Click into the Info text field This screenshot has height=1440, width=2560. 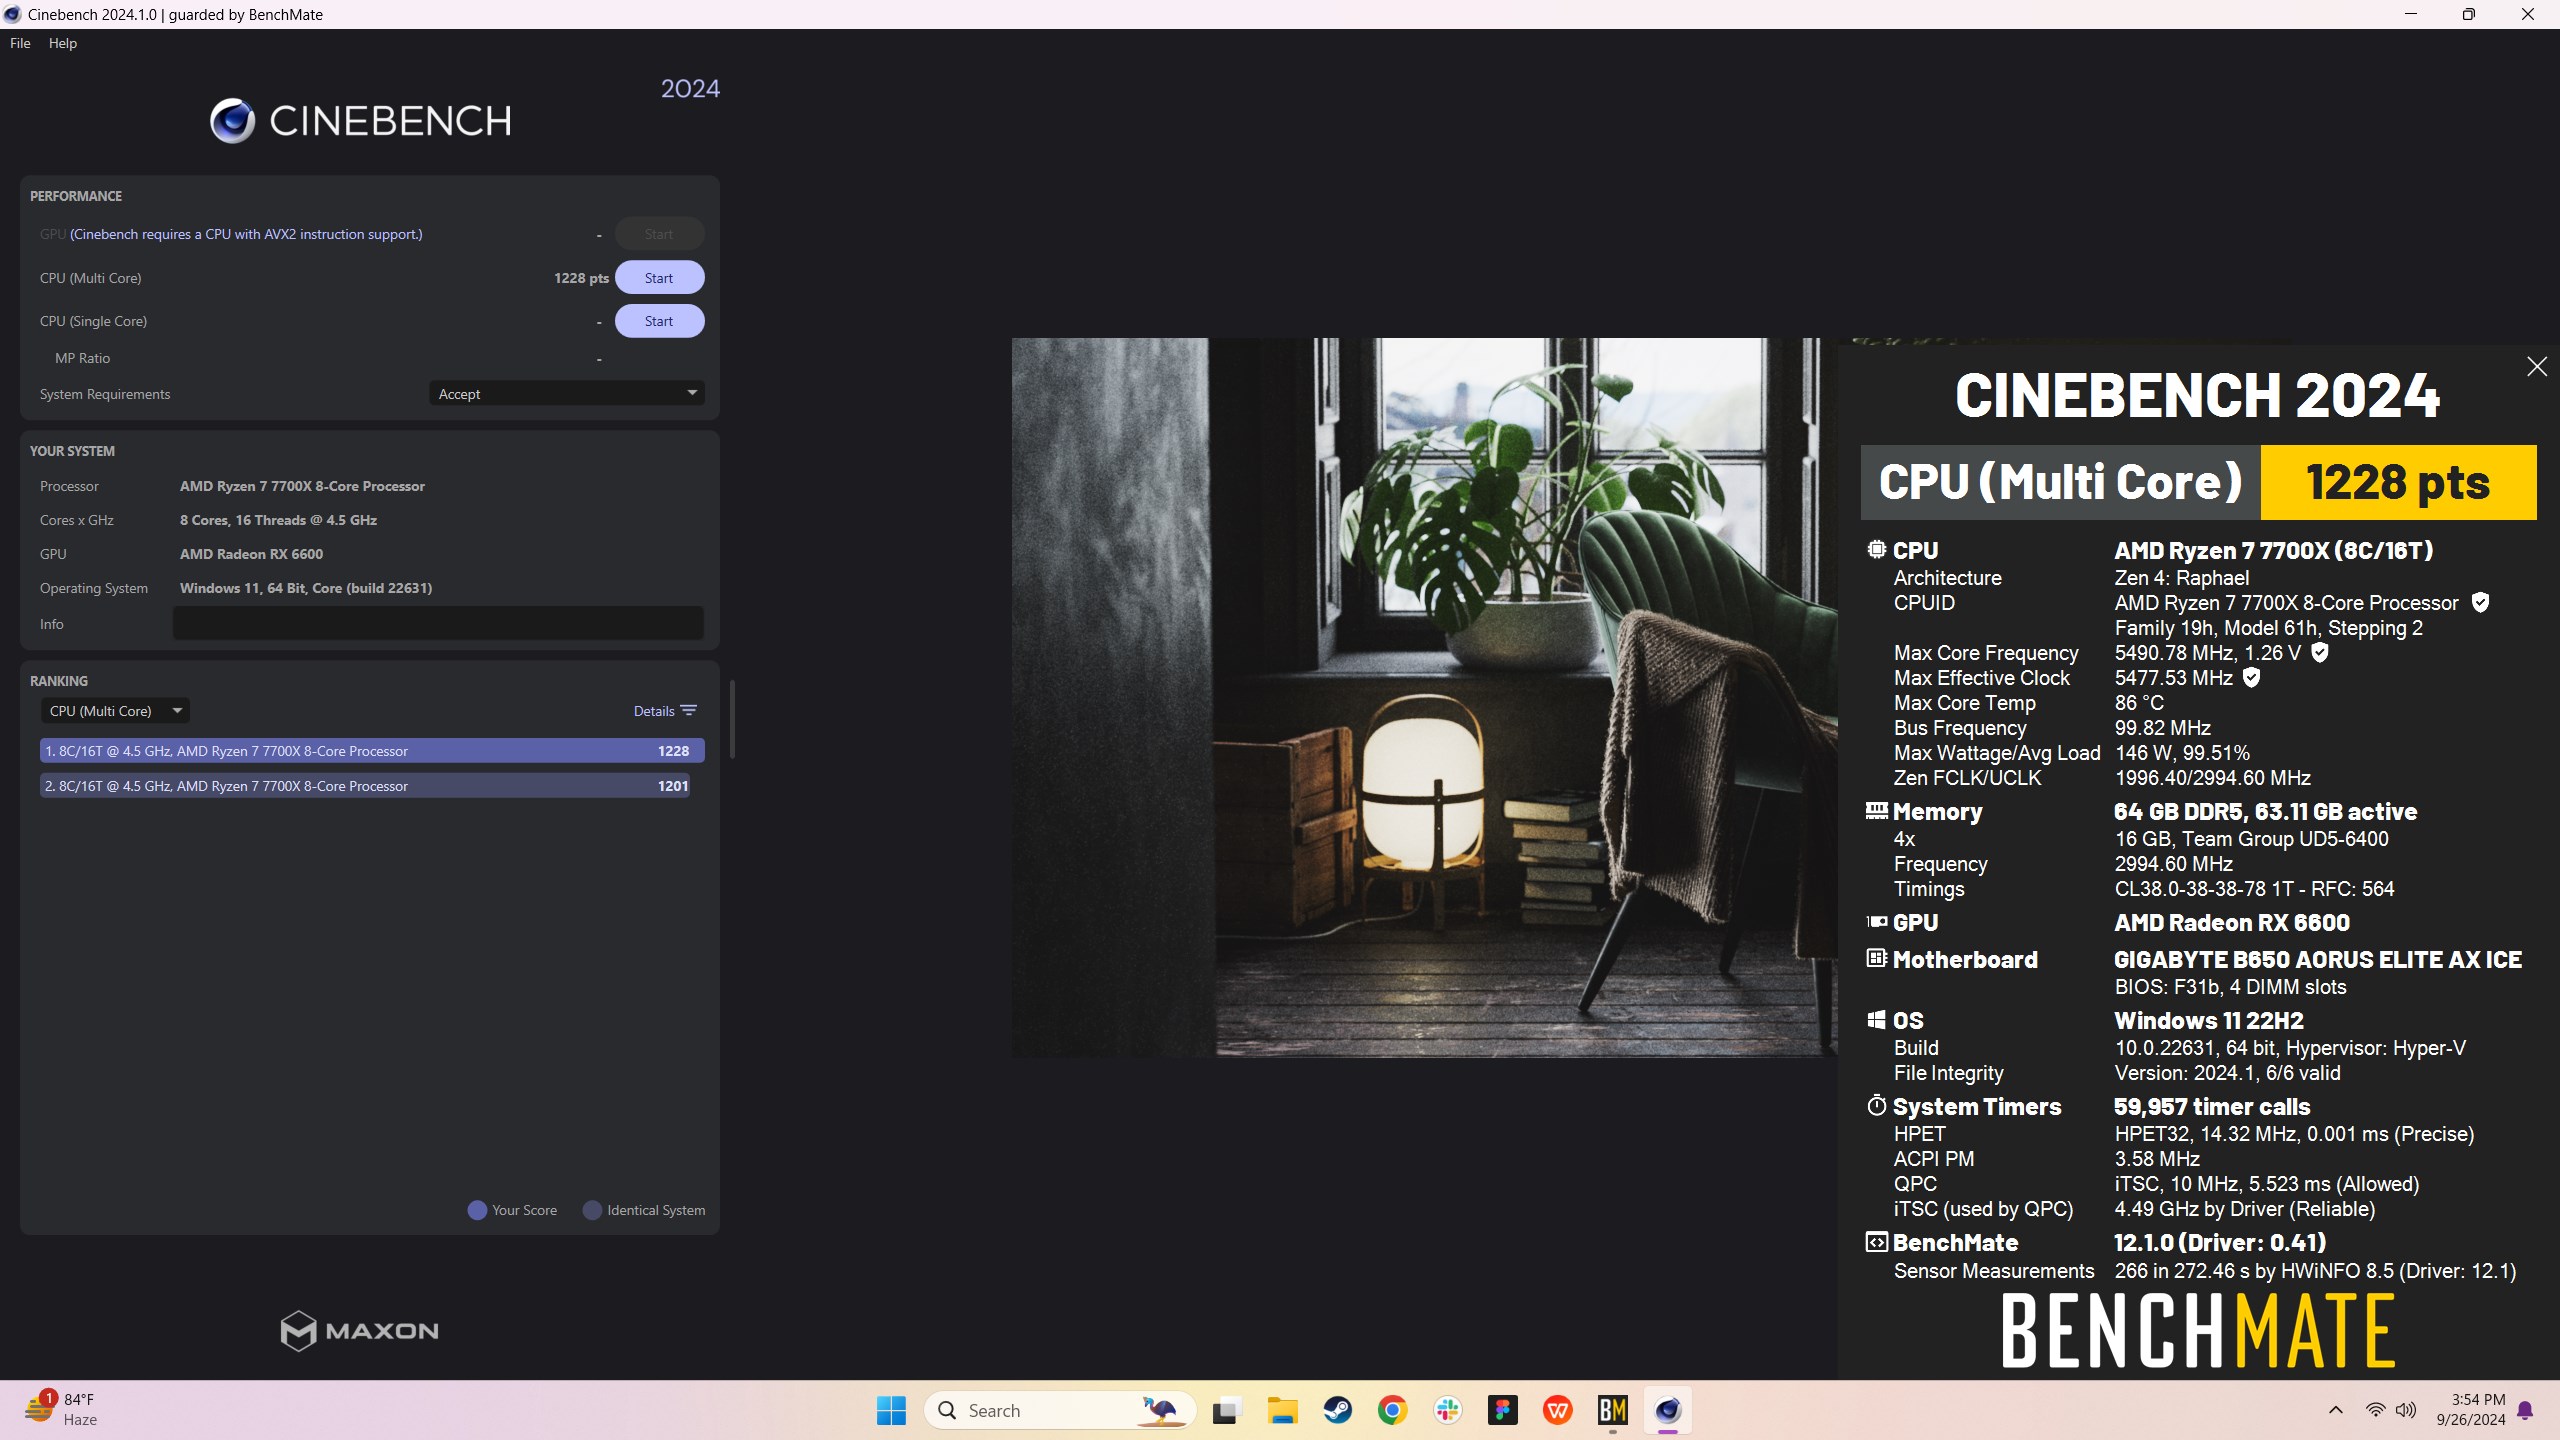tap(438, 623)
